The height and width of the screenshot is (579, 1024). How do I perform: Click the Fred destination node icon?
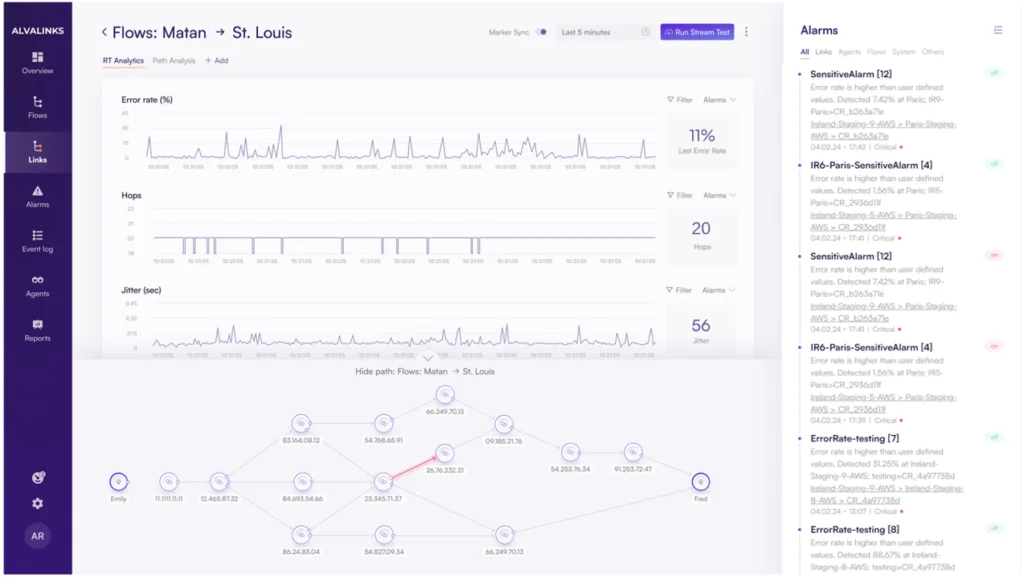[x=700, y=482]
